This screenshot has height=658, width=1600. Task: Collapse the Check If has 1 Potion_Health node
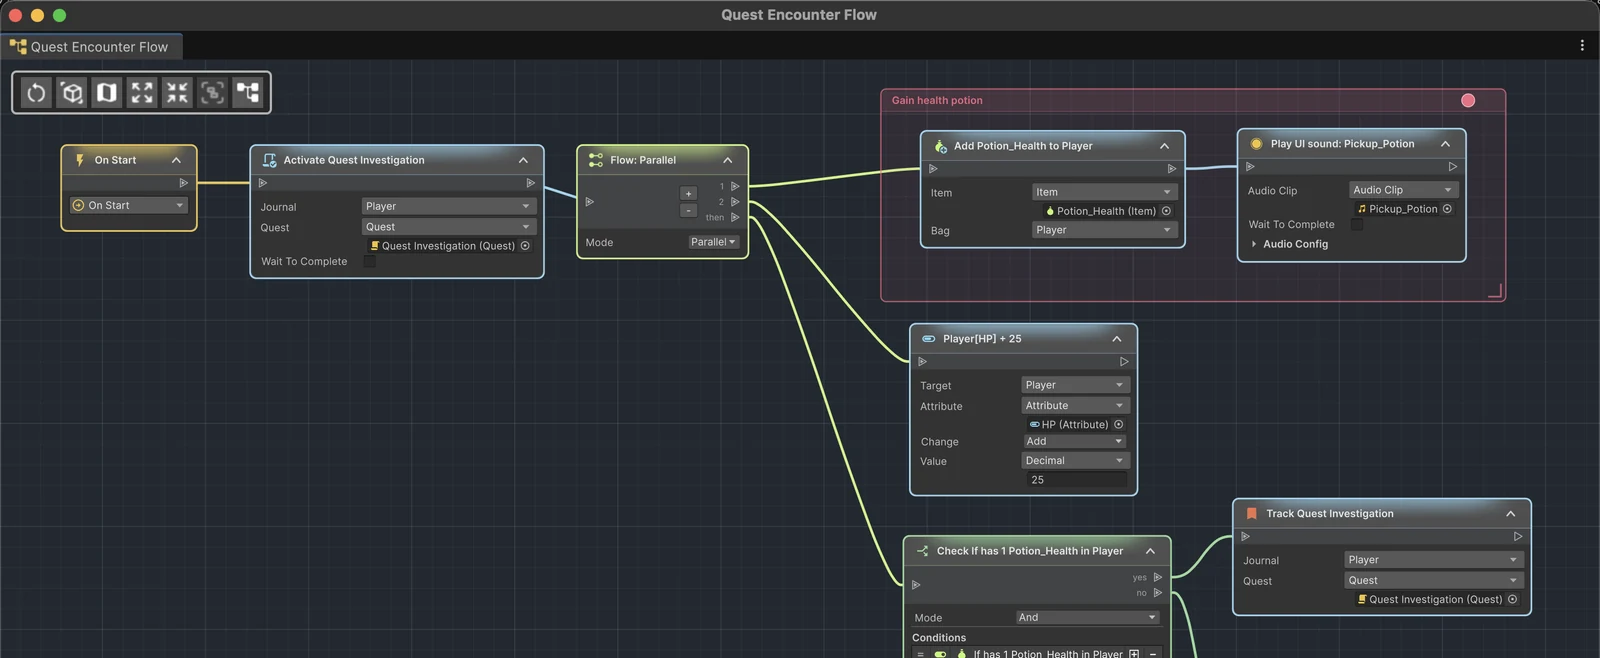tap(1150, 551)
